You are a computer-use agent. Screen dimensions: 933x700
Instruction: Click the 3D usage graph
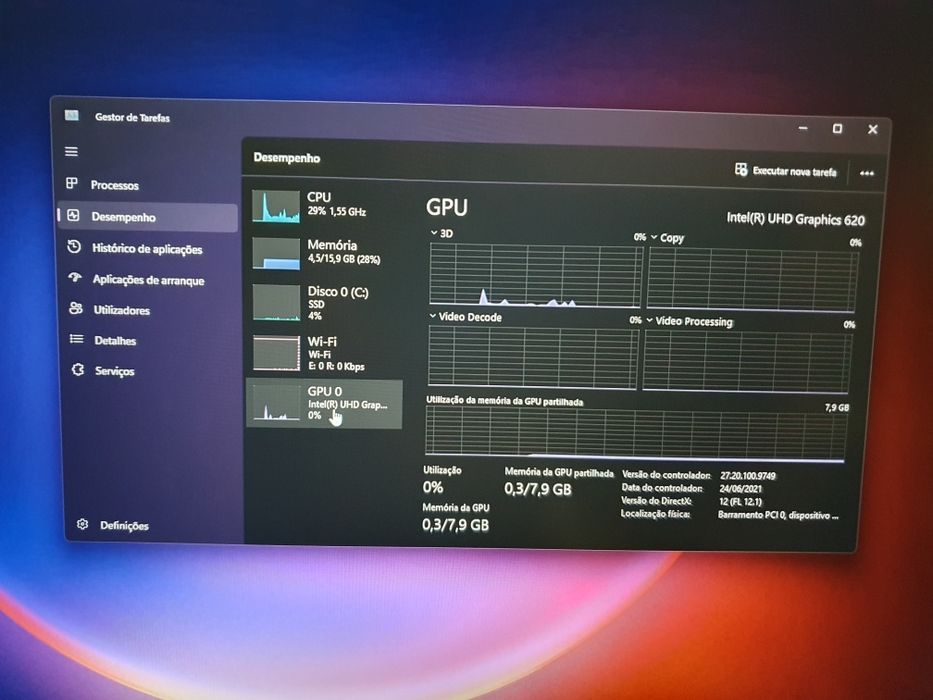(536, 275)
